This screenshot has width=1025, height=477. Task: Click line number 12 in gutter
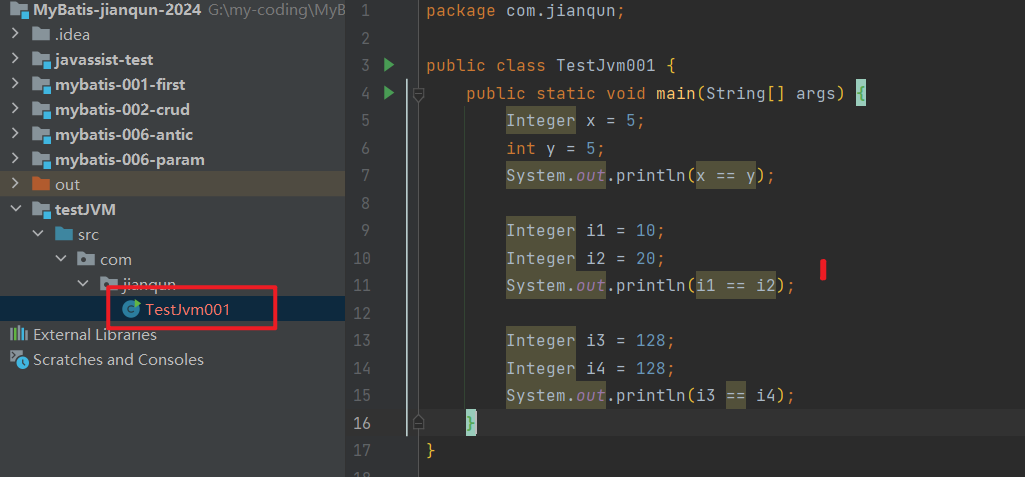(x=361, y=313)
